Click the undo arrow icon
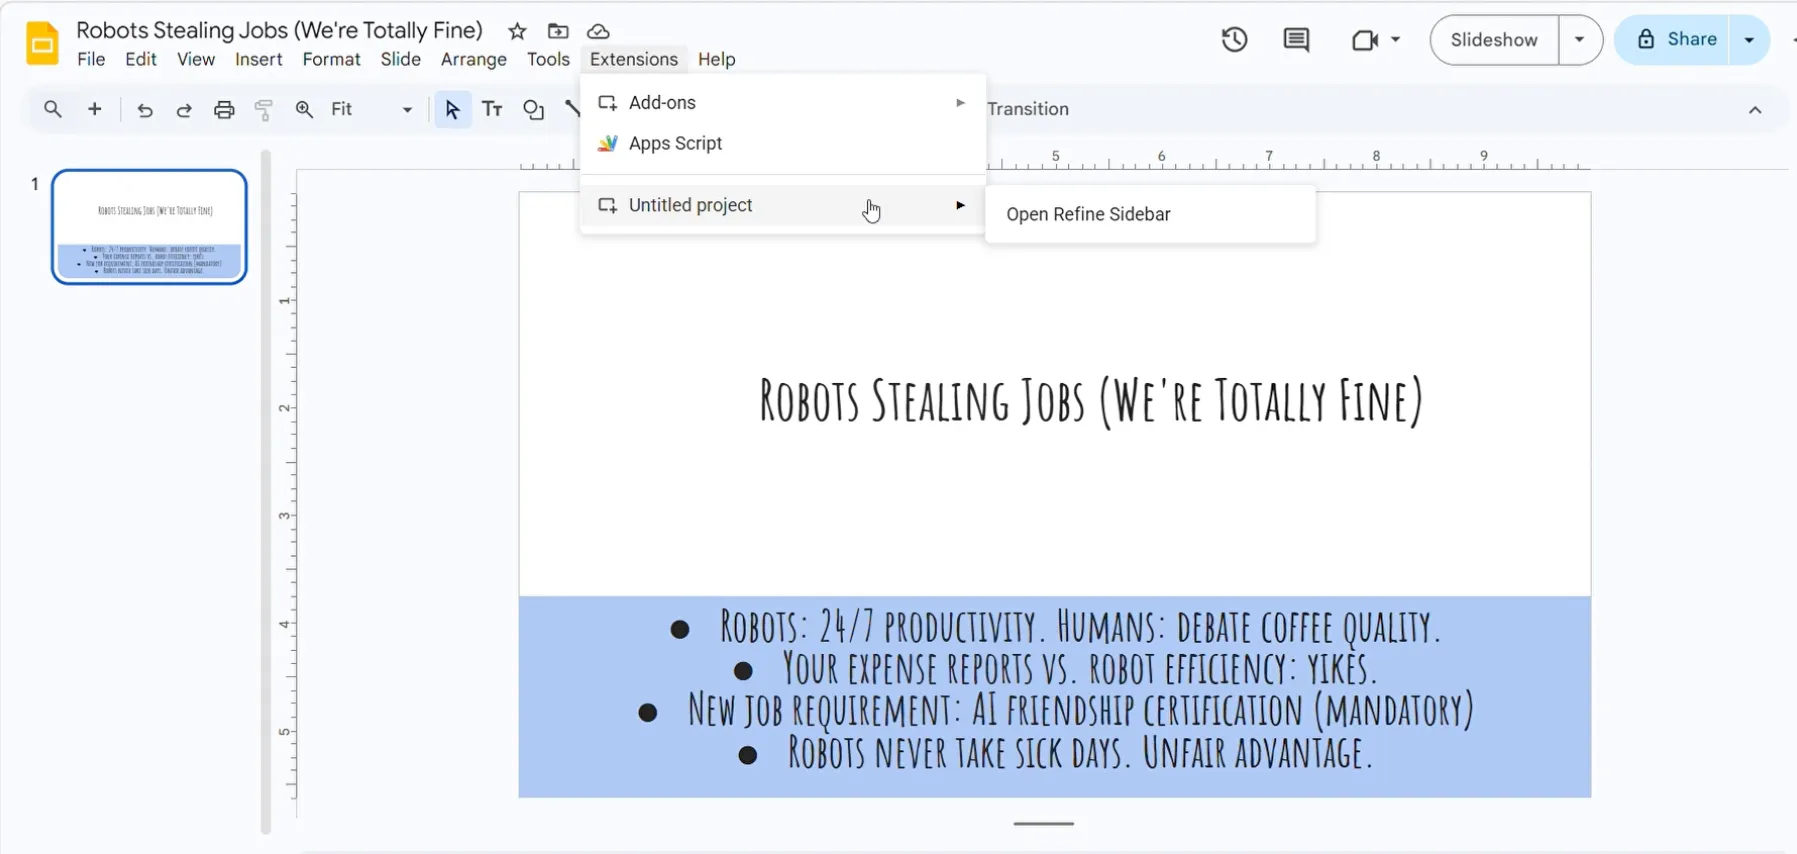1797x854 pixels. pos(145,110)
